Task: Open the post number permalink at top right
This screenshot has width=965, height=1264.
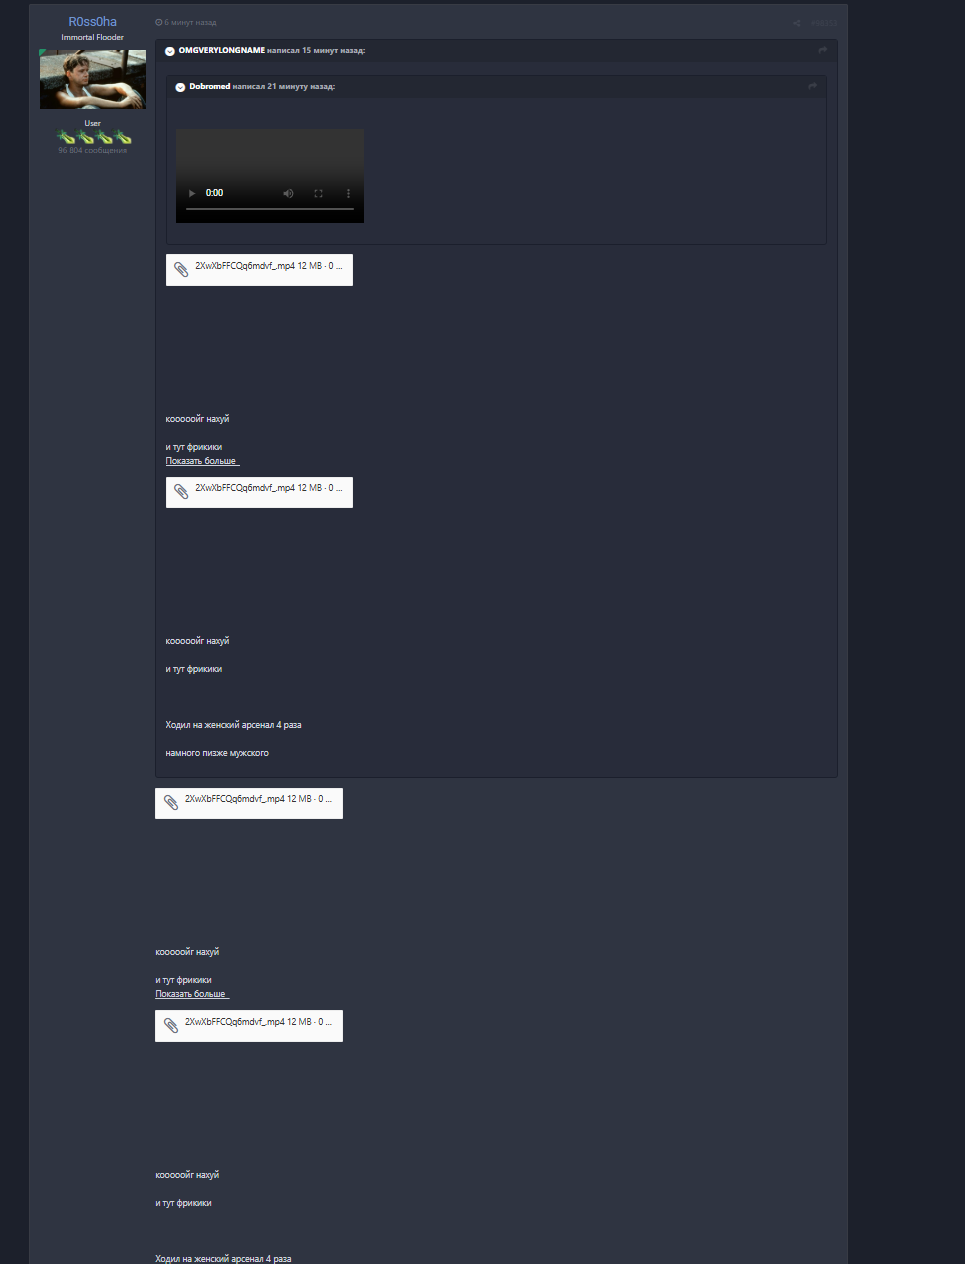Action: (x=823, y=23)
